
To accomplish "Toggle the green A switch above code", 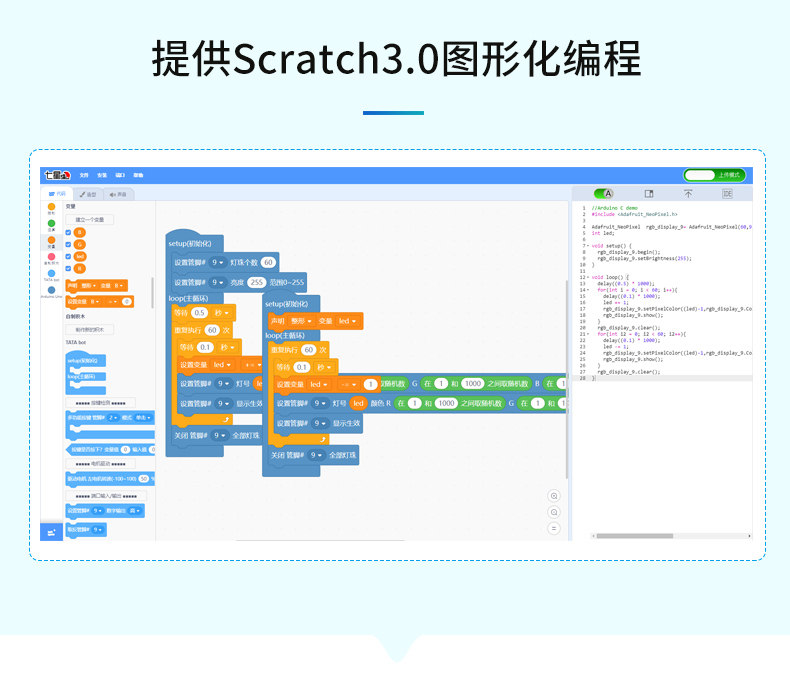I will 604,194.
